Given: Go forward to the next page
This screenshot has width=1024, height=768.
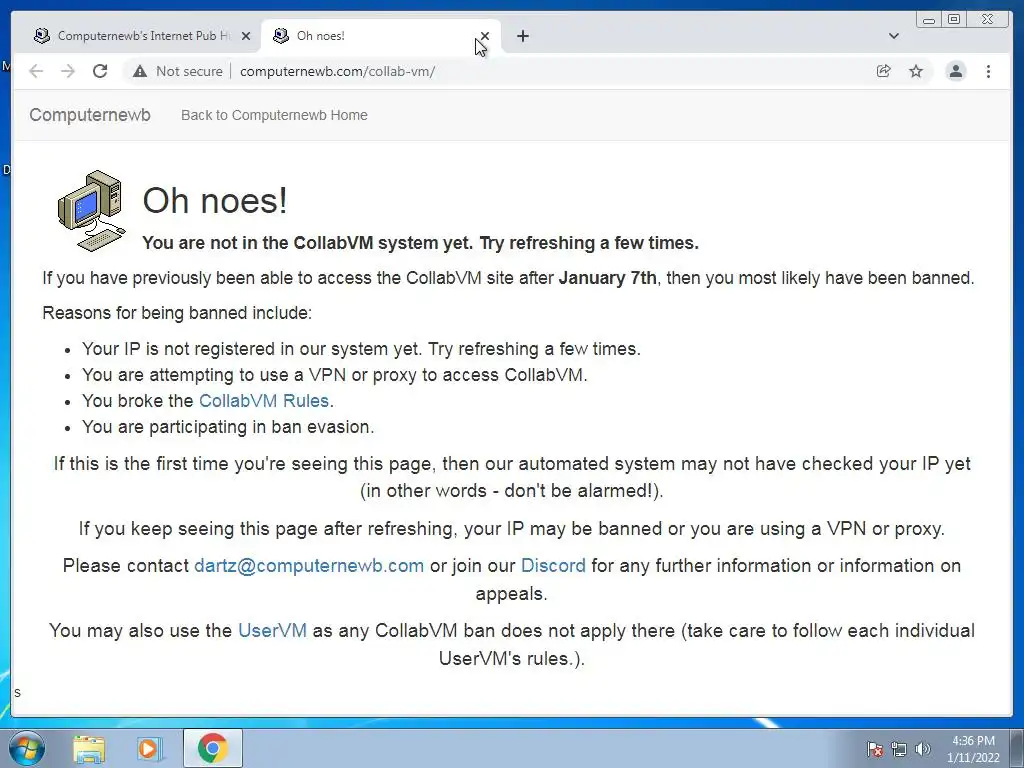Looking at the screenshot, I should pos(68,71).
